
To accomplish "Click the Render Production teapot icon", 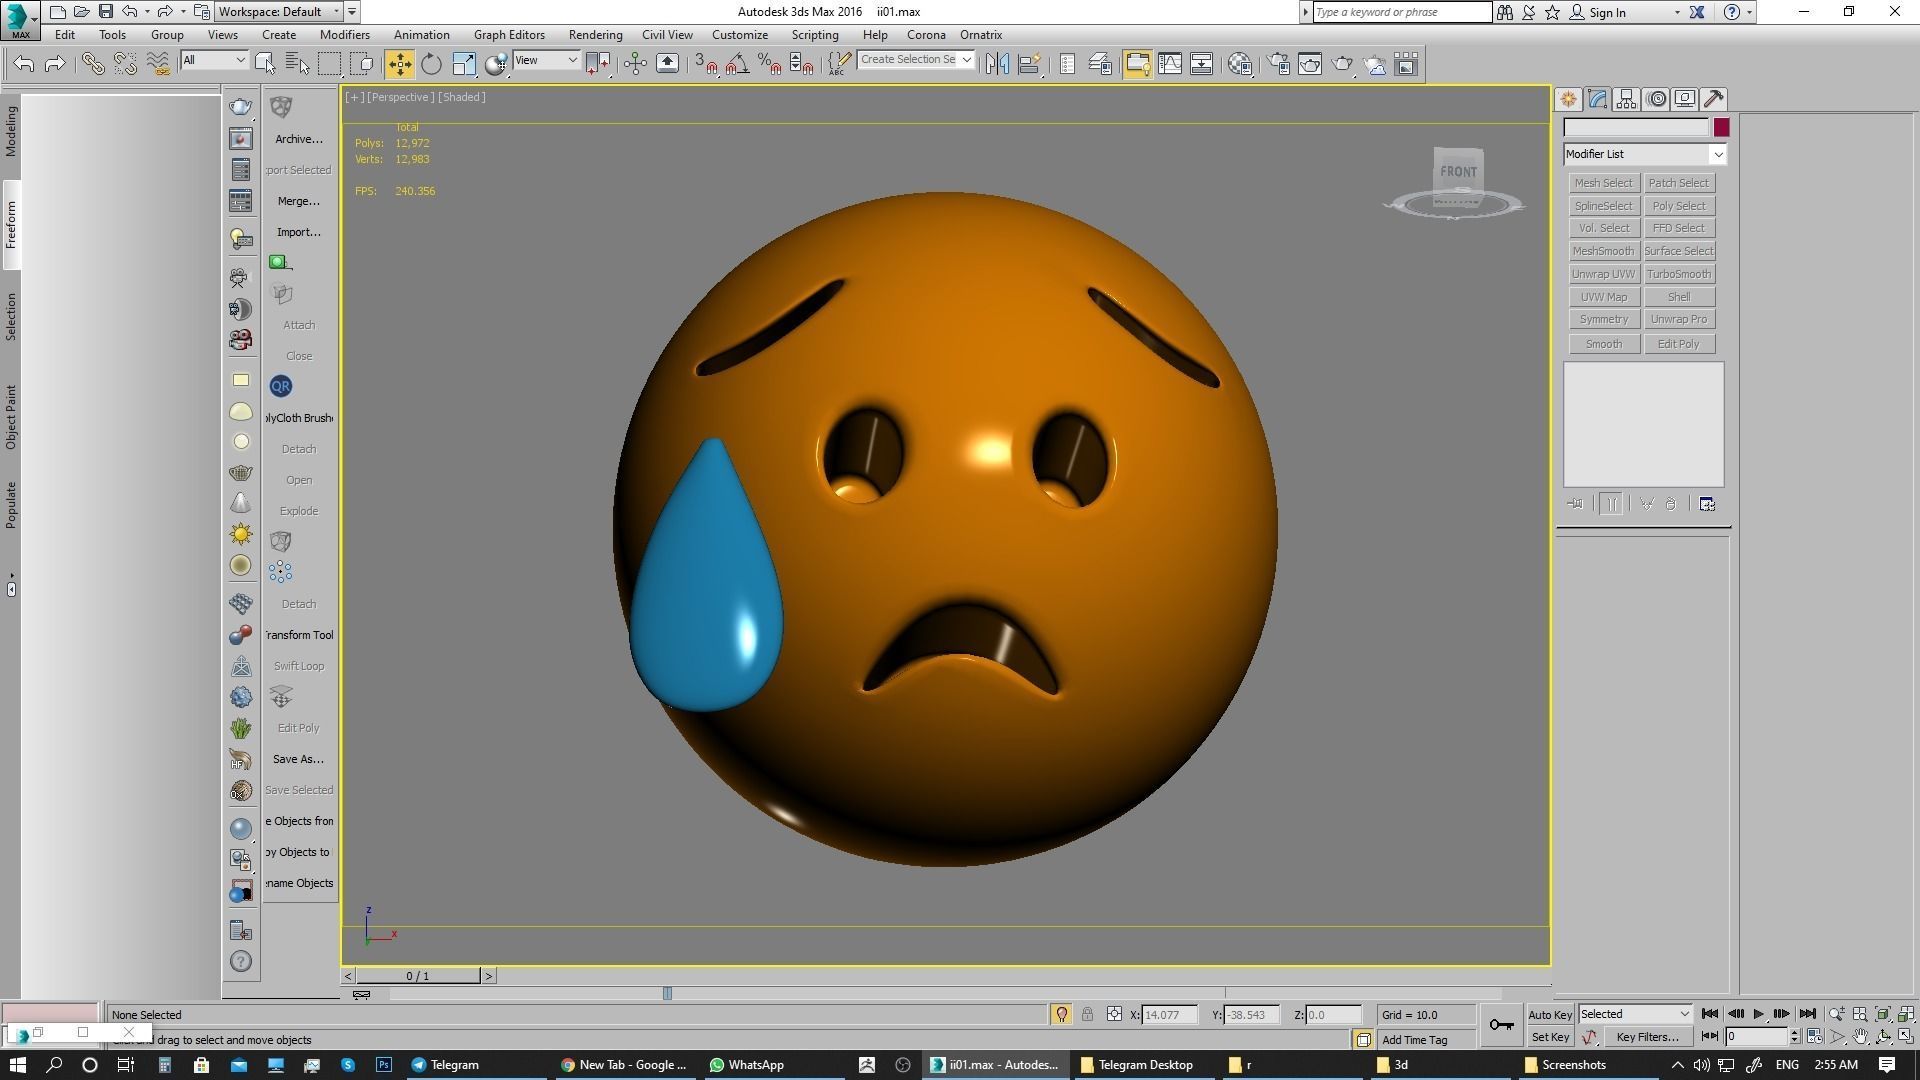I will click(1342, 64).
